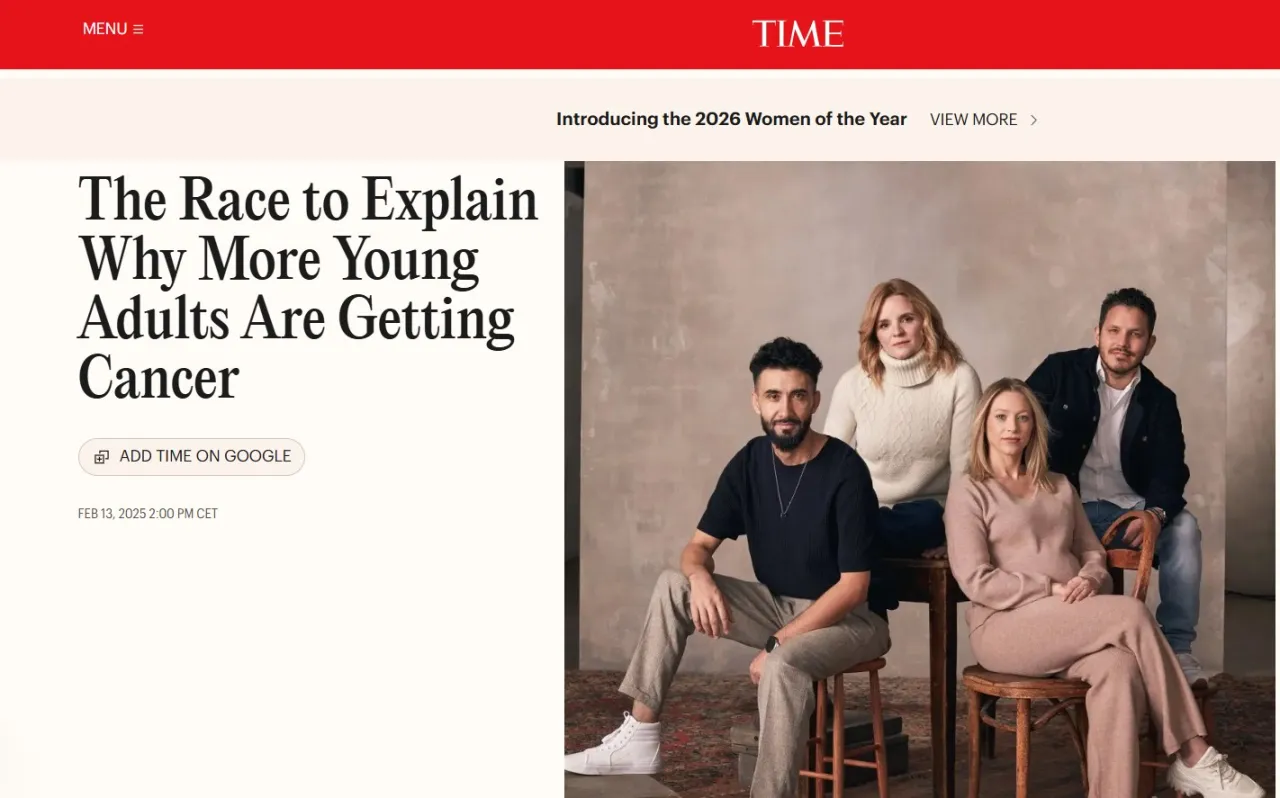This screenshot has width=1280, height=798.
Task: Open the MENU text label
Action: pyautogui.click(x=104, y=29)
